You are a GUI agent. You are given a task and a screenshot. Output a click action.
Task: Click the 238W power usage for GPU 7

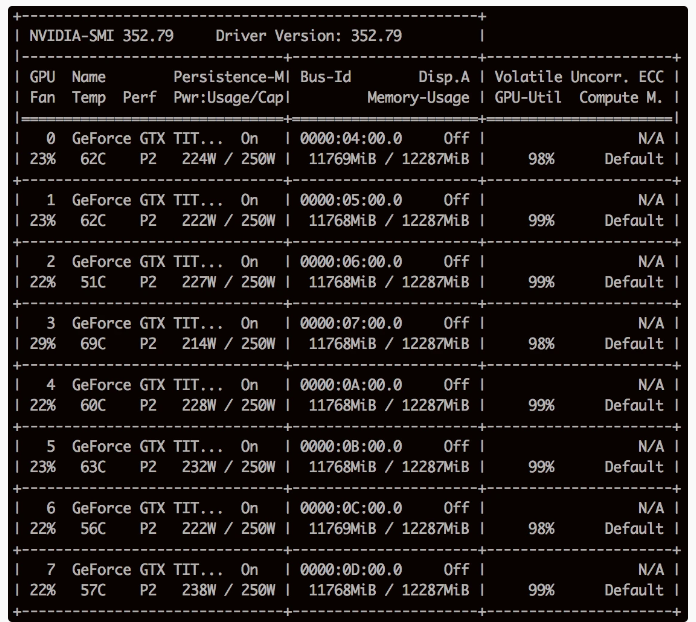coord(200,590)
